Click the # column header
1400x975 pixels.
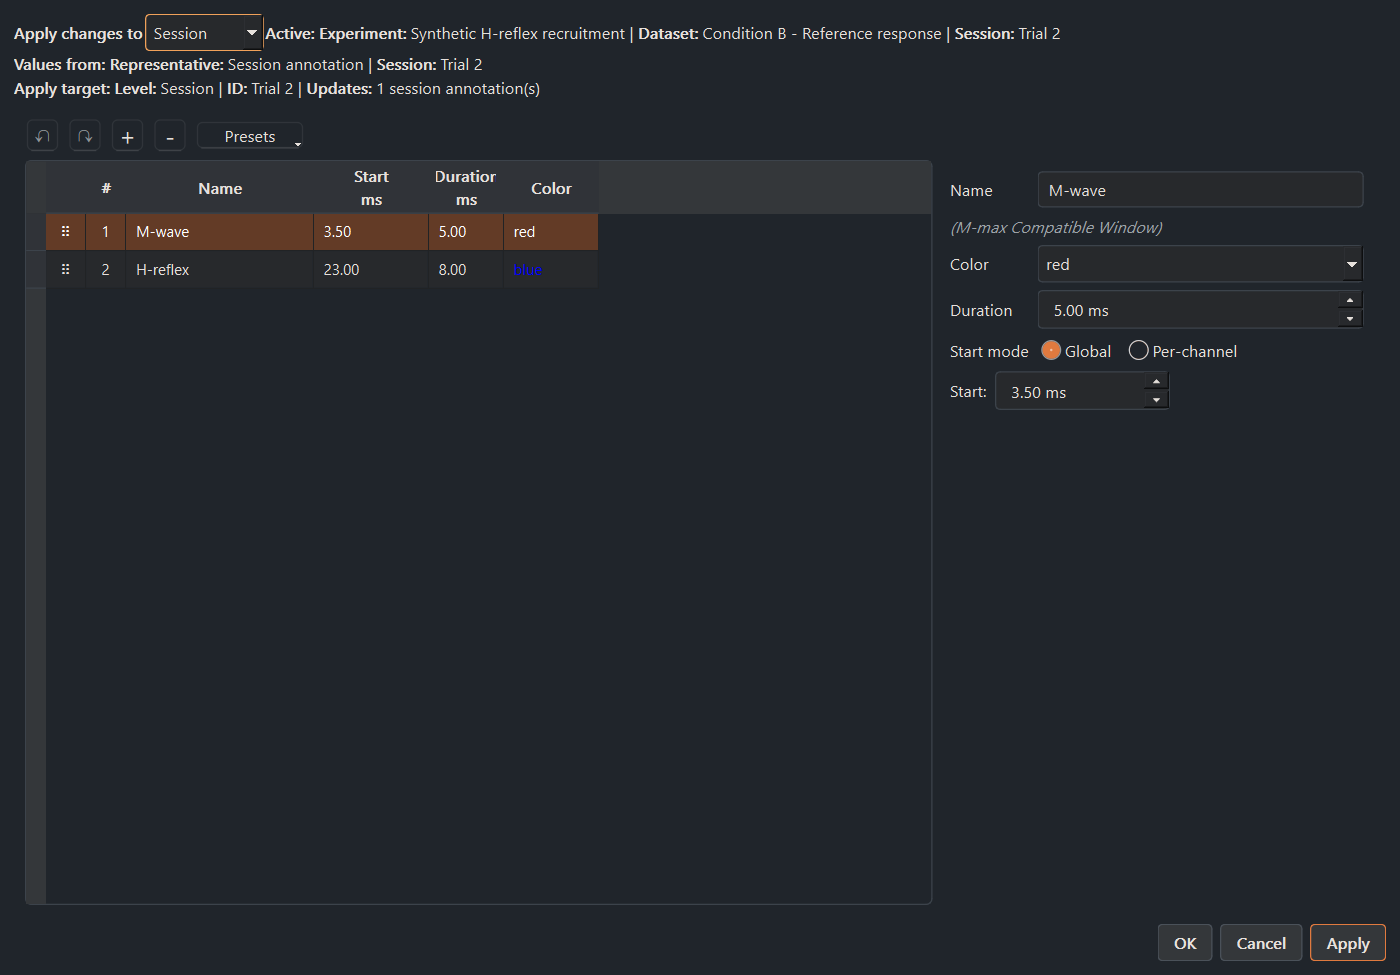point(106,188)
